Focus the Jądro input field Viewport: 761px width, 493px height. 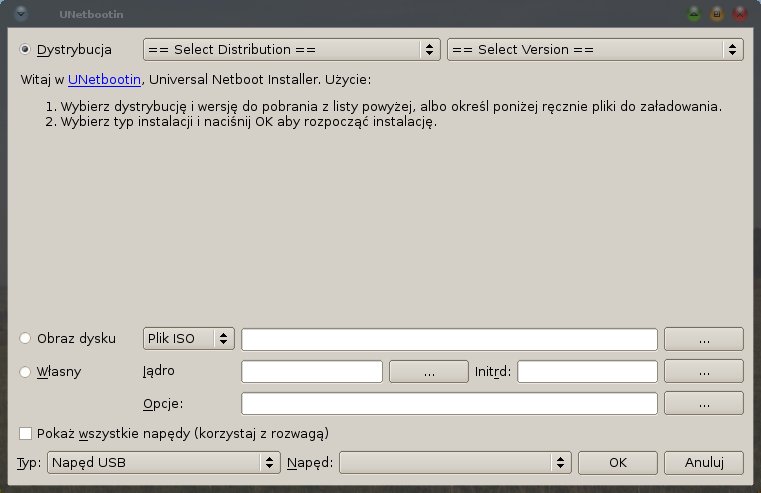tap(312, 372)
